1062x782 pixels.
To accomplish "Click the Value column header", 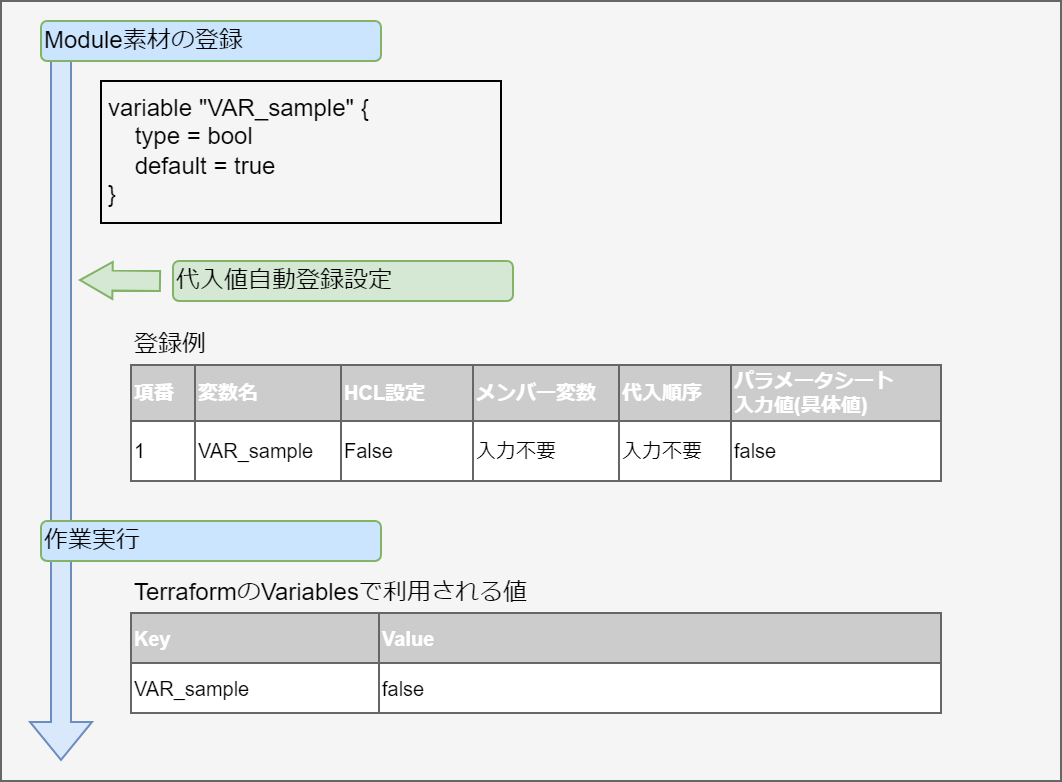I will tap(659, 638).
